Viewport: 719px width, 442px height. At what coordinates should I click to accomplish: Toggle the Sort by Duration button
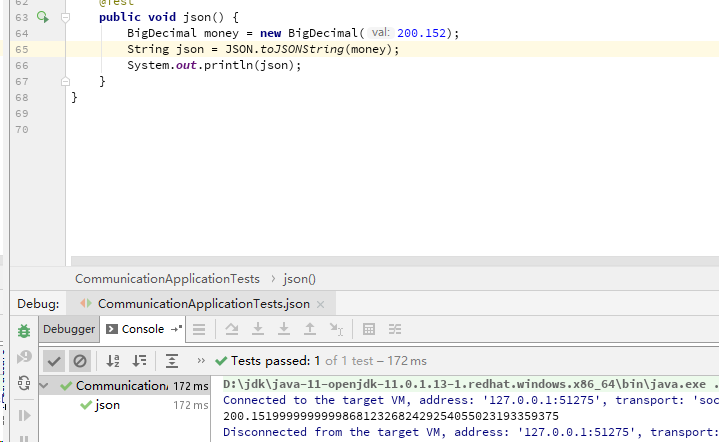(139, 361)
